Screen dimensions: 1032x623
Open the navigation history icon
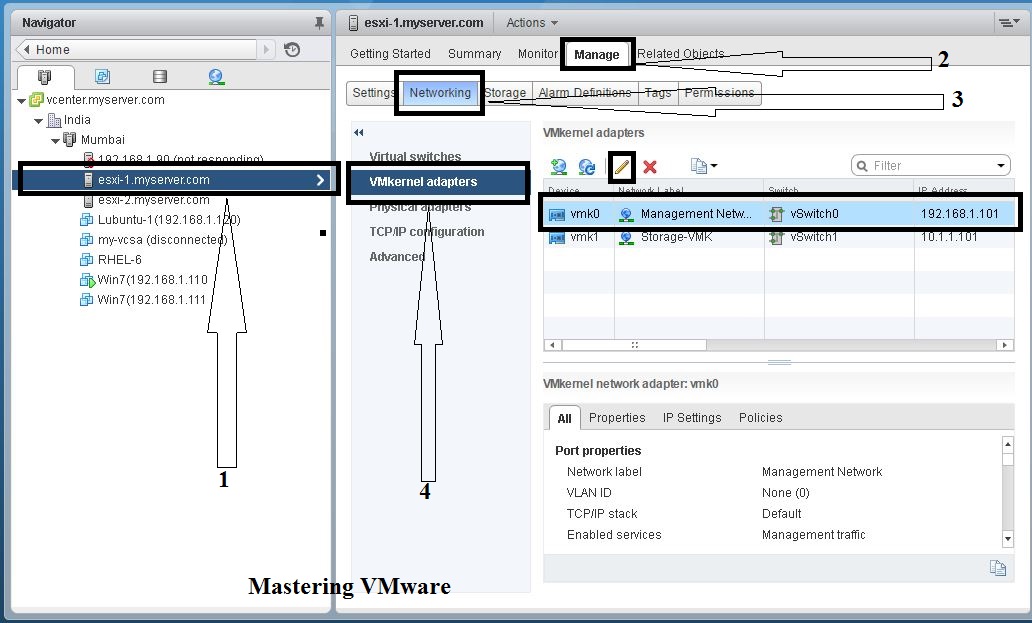pyautogui.click(x=292, y=49)
